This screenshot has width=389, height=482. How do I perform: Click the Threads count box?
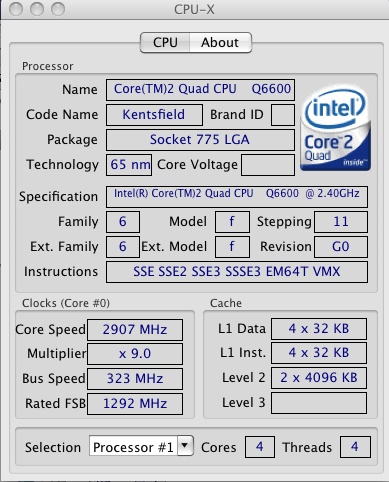tap(355, 447)
